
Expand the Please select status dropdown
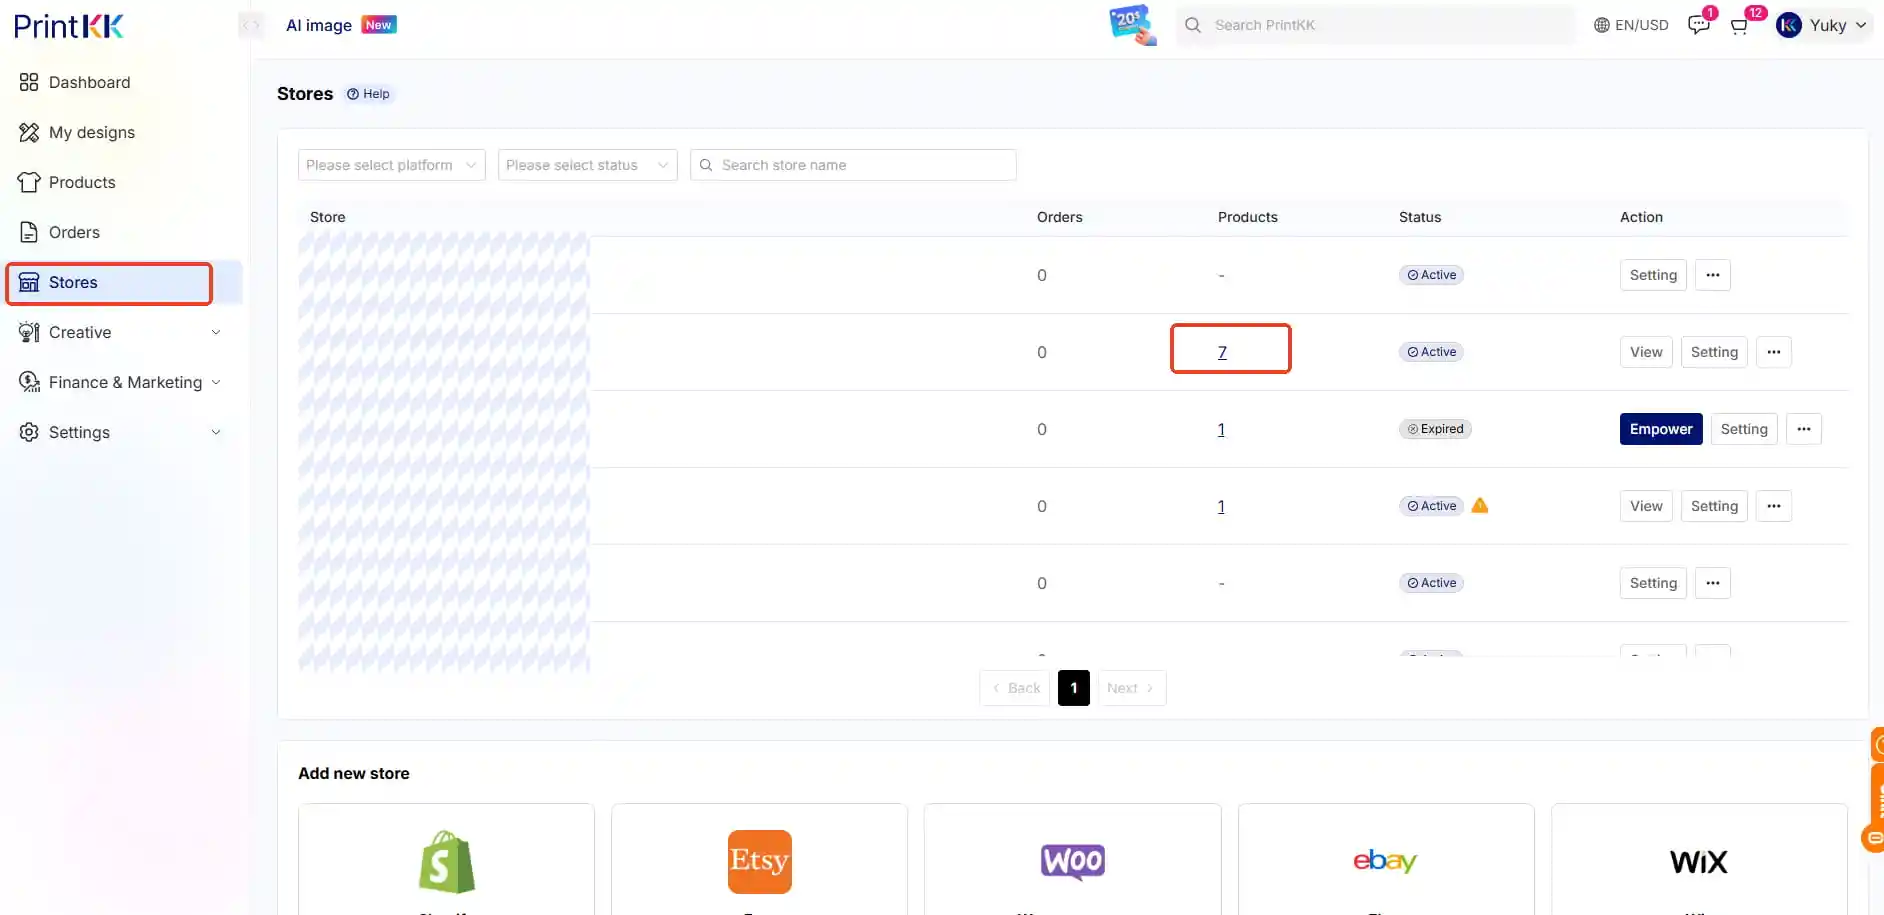tap(587, 165)
